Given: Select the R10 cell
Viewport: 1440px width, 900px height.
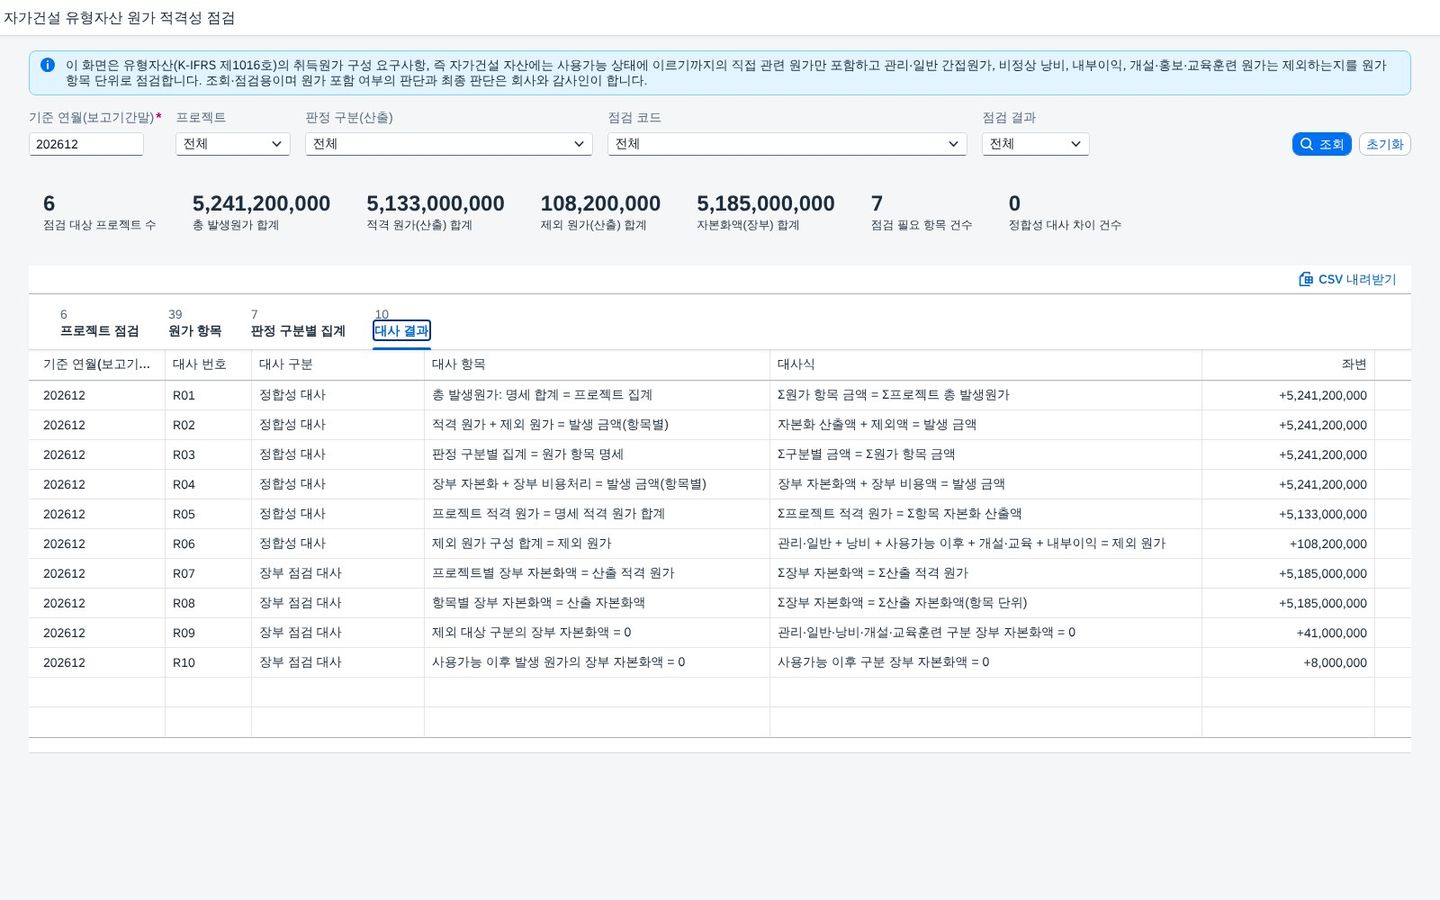Looking at the screenshot, I should pyautogui.click(x=208, y=662).
